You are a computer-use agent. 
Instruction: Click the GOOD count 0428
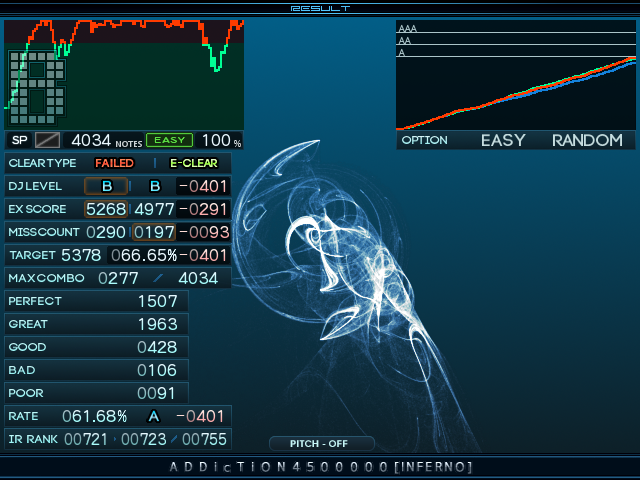pyautogui.click(x=157, y=347)
